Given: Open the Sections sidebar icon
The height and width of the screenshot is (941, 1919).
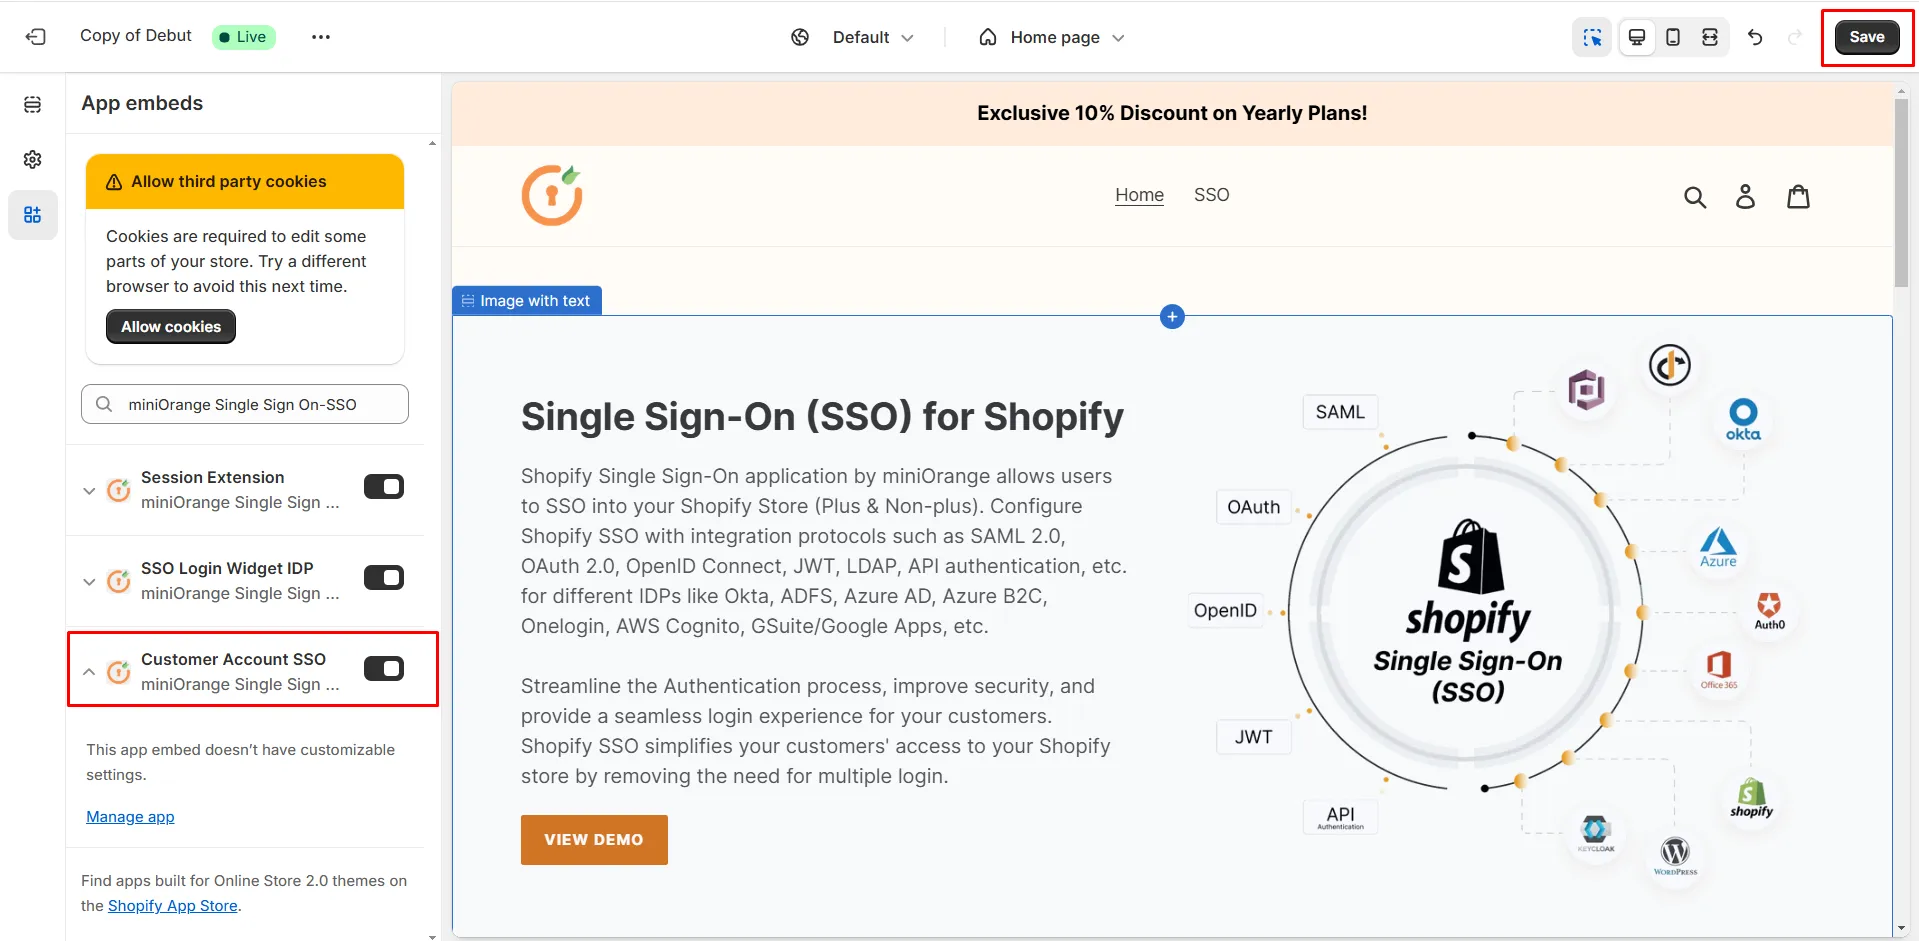Looking at the screenshot, I should point(33,105).
